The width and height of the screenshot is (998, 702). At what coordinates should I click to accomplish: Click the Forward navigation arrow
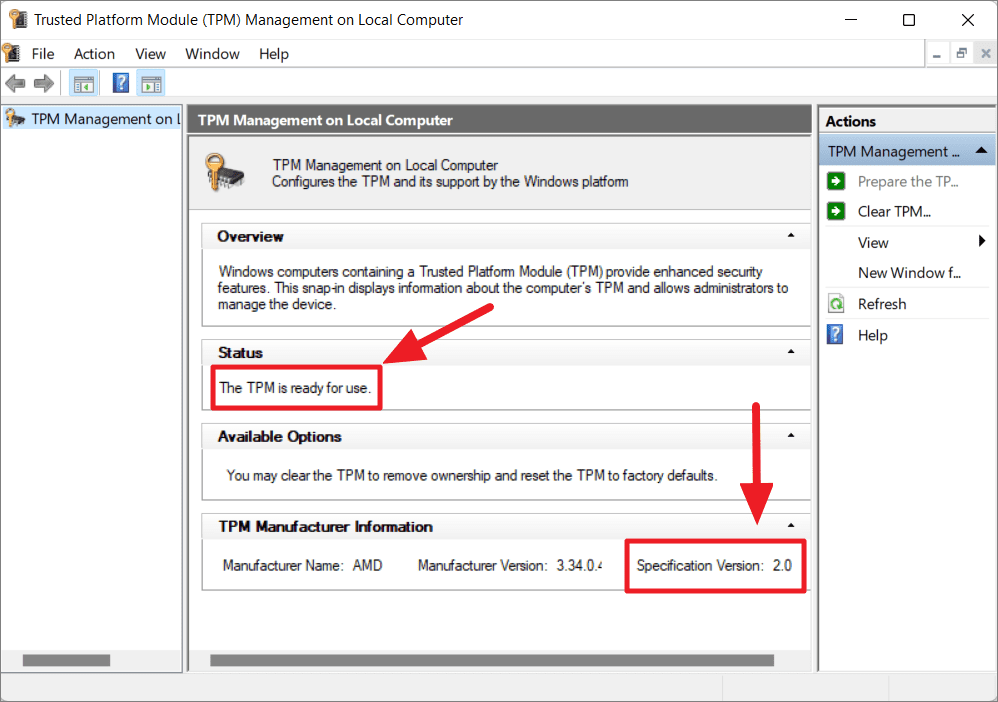[44, 83]
